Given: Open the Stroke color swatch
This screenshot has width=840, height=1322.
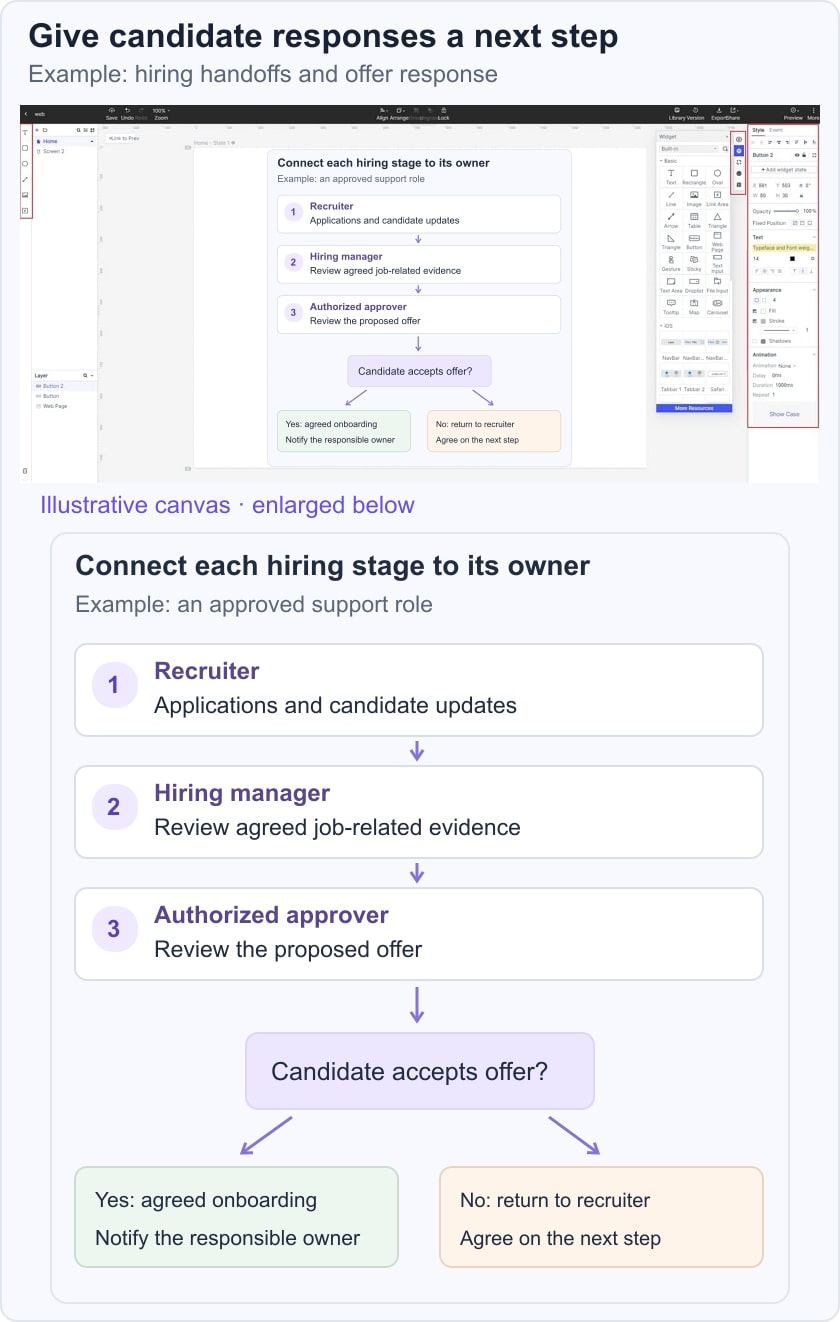Looking at the screenshot, I should click(x=763, y=321).
